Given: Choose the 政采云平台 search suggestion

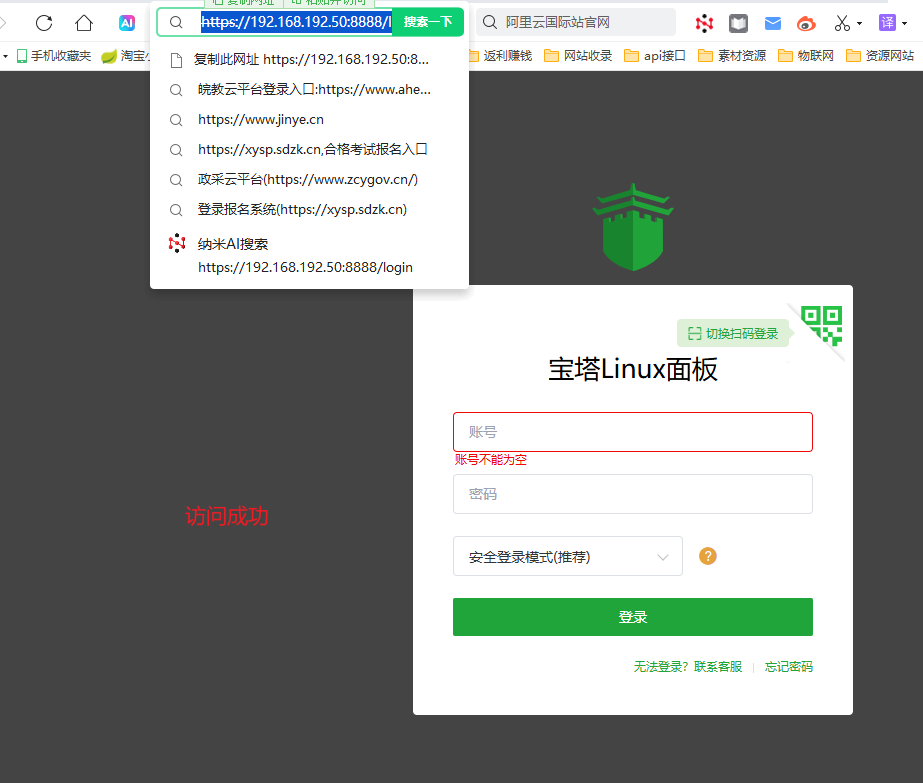Looking at the screenshot, I should (307, 180).
